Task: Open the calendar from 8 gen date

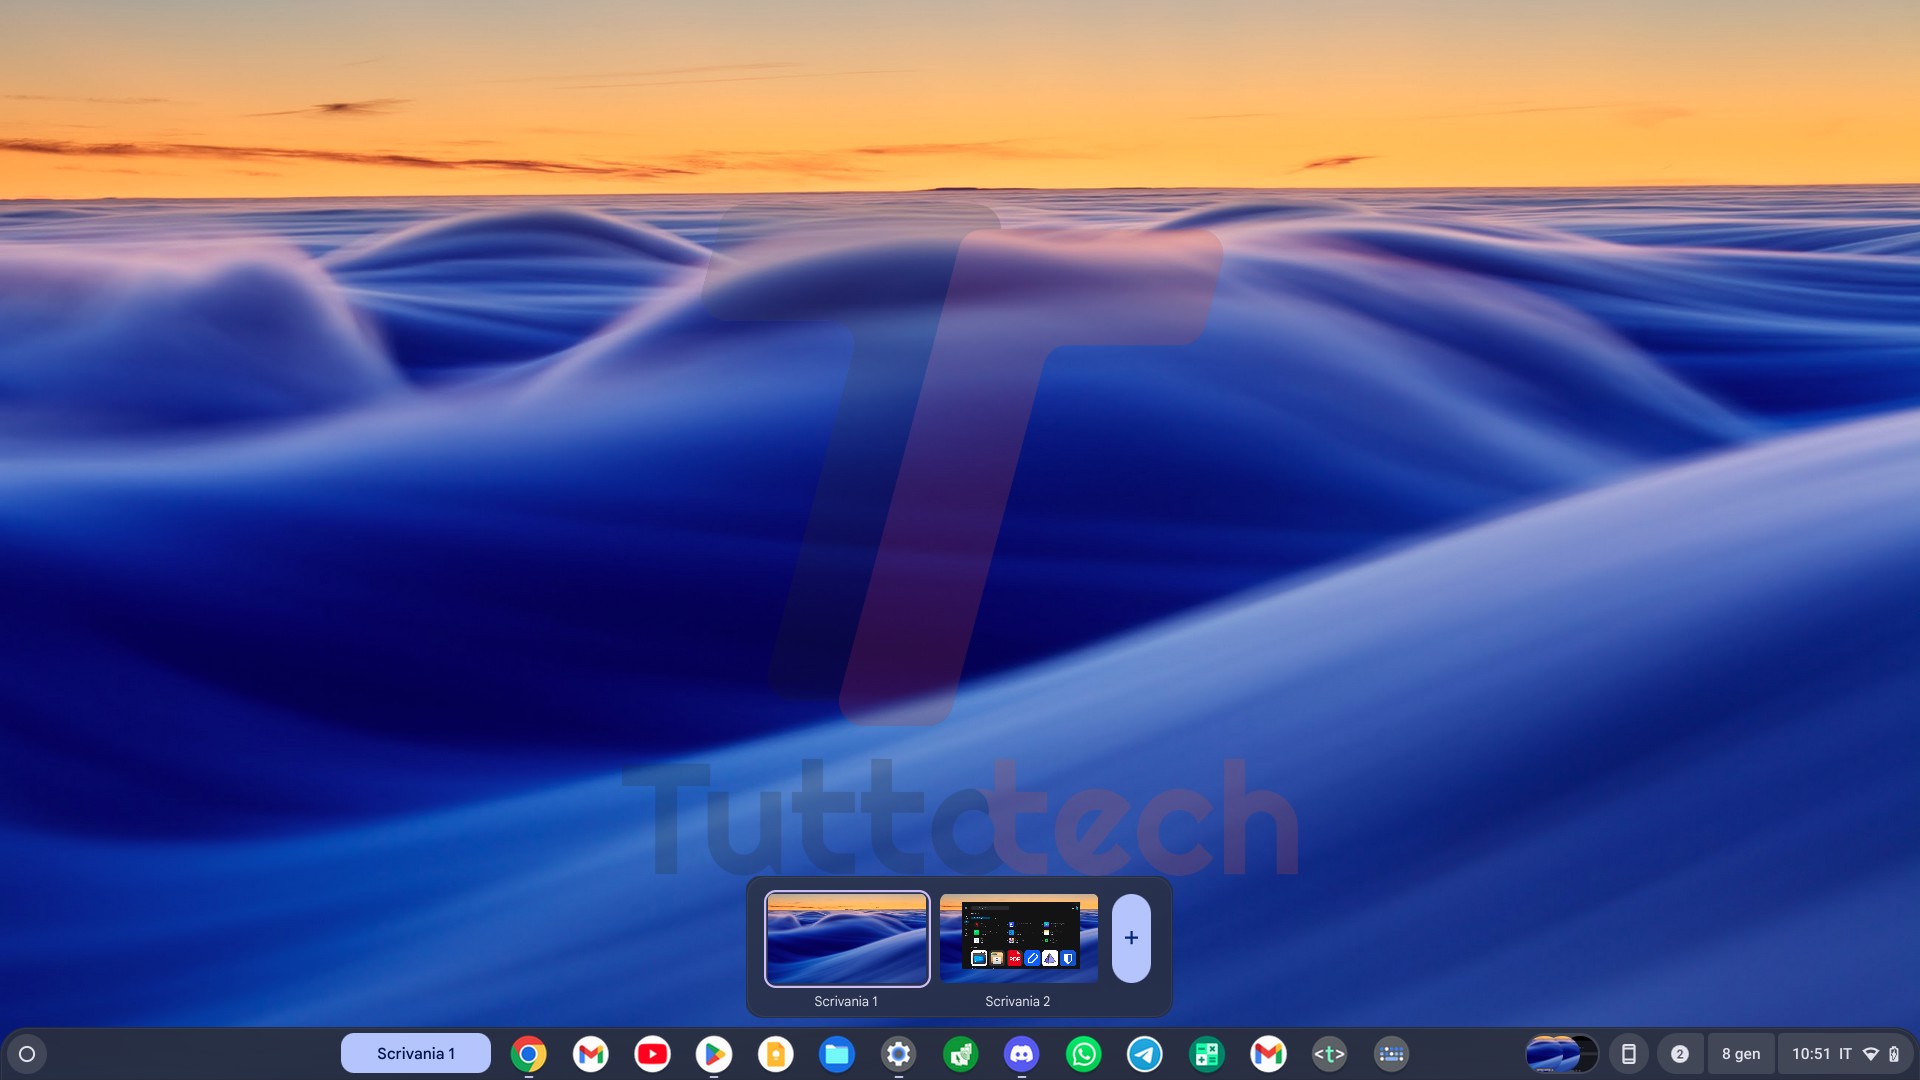Action: pyautogui.click(x=1741, y=1054)
